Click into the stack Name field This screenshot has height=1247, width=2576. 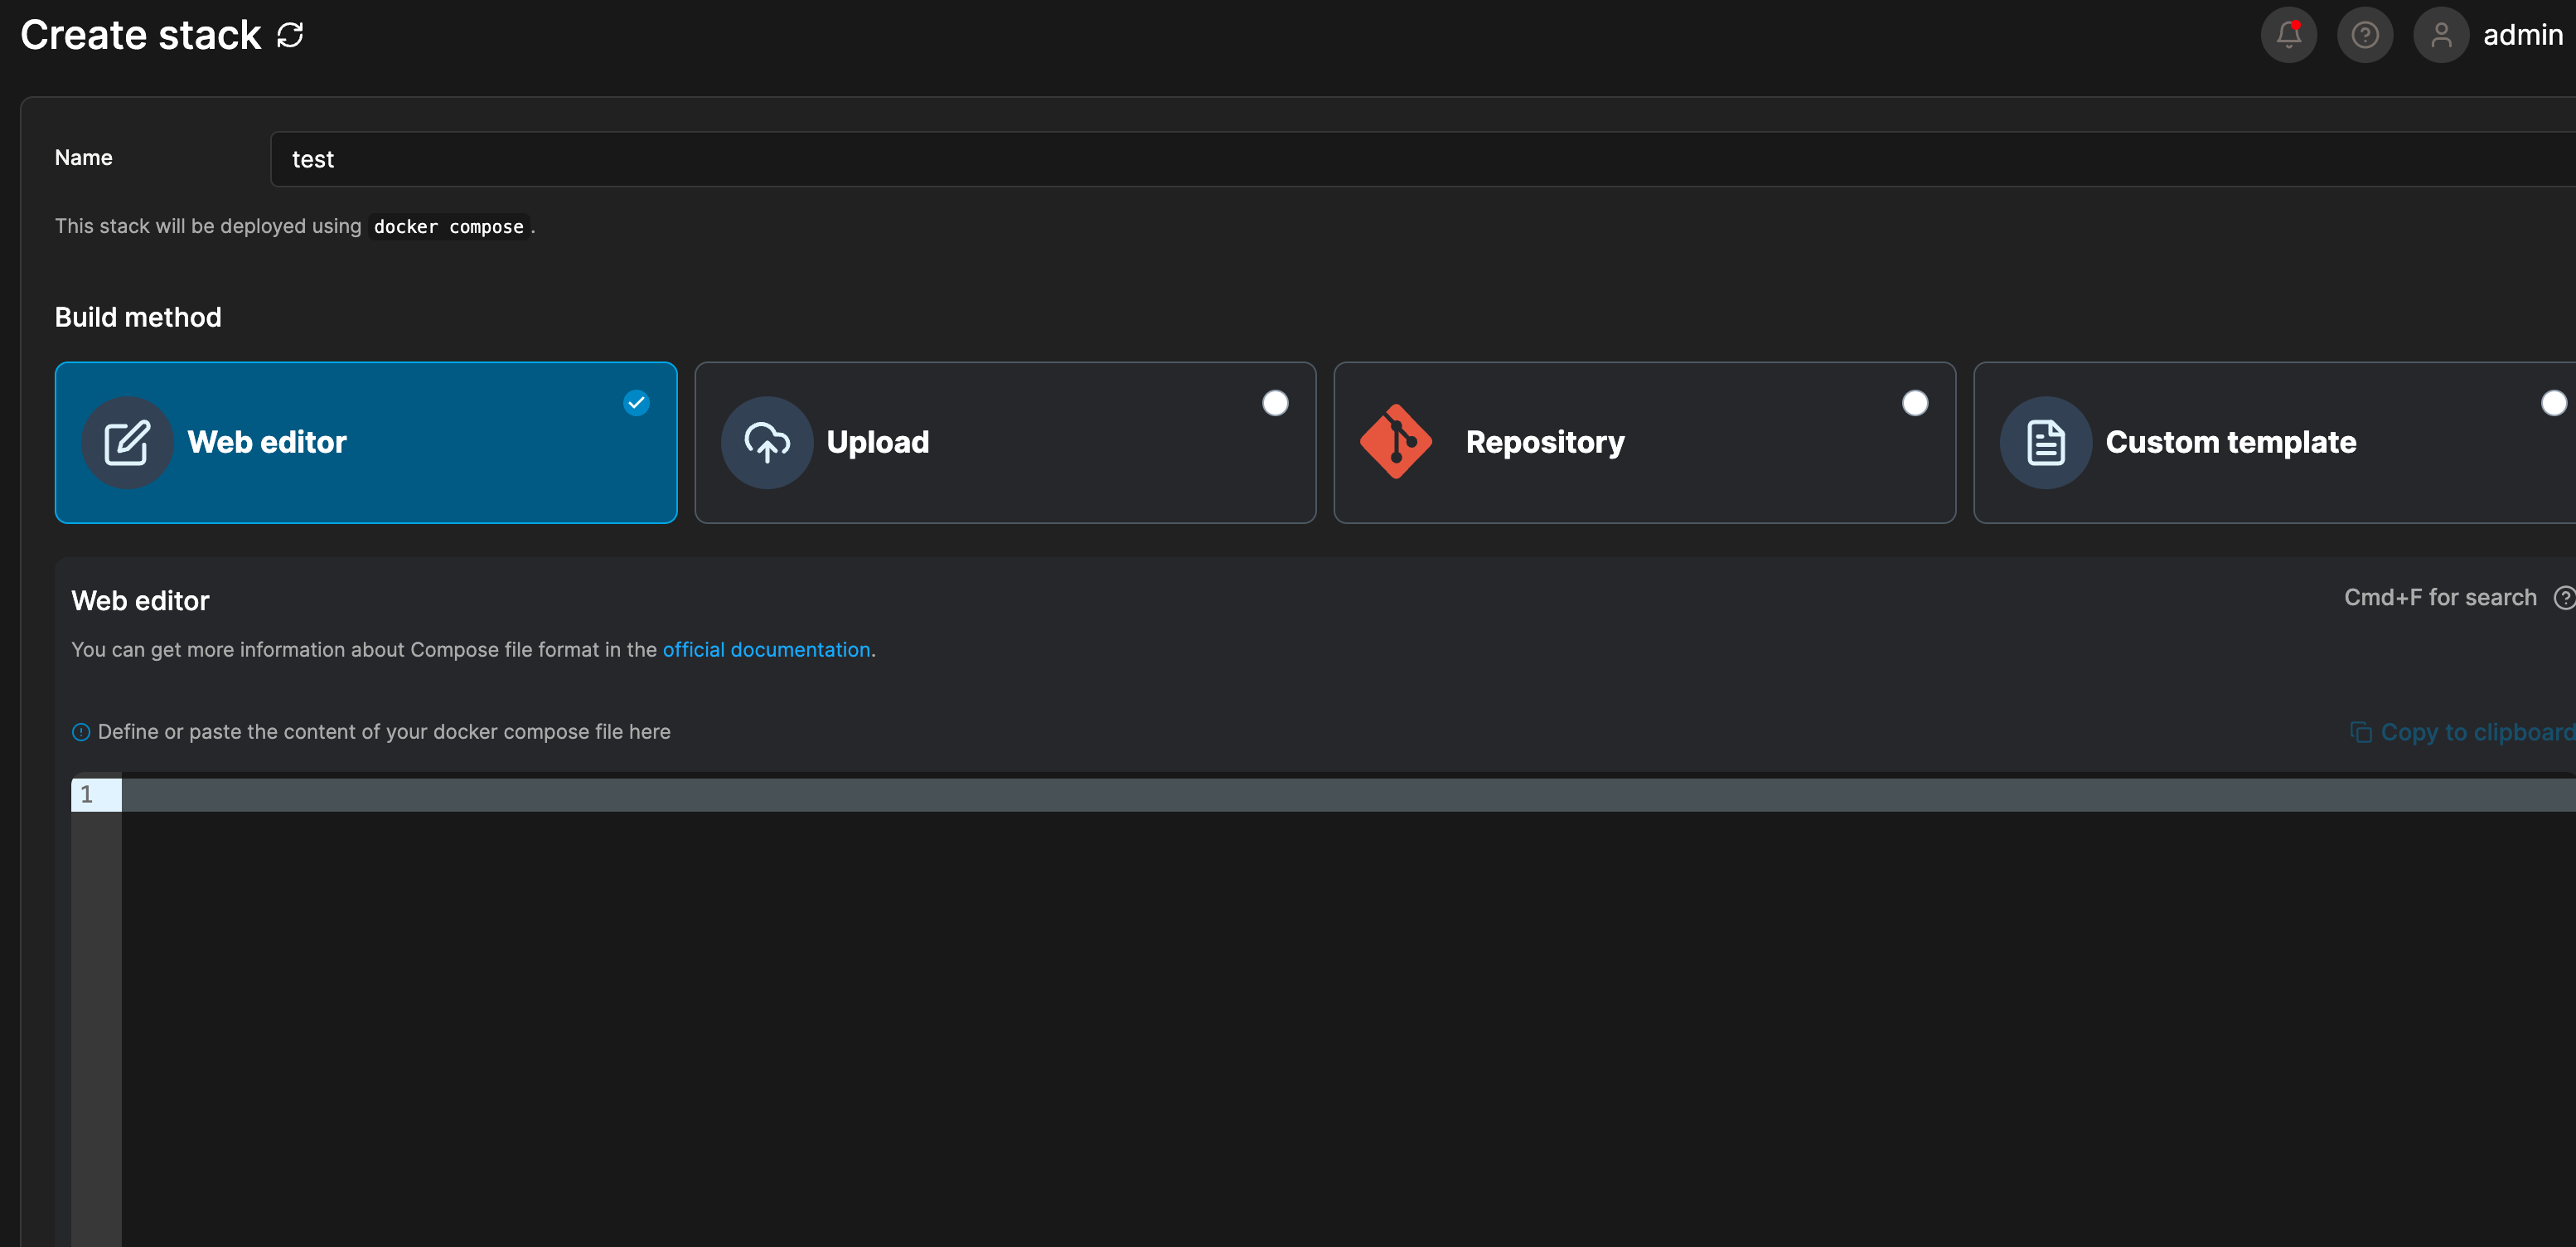click(1423, 159)
